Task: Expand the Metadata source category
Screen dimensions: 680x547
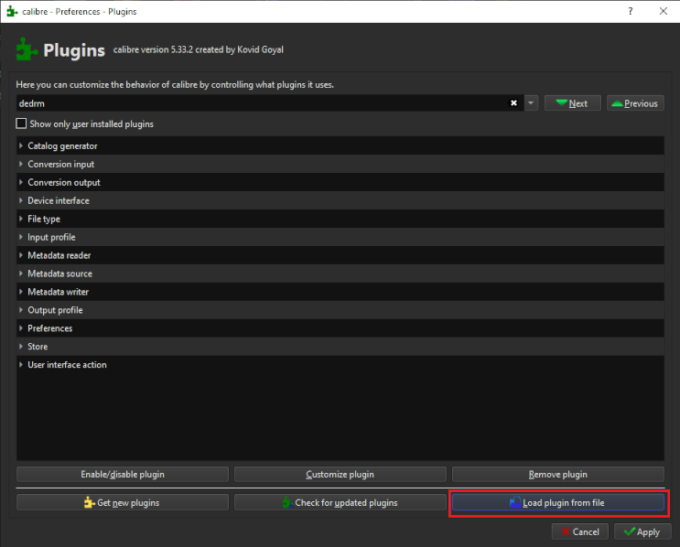Action: pos(21,274)
